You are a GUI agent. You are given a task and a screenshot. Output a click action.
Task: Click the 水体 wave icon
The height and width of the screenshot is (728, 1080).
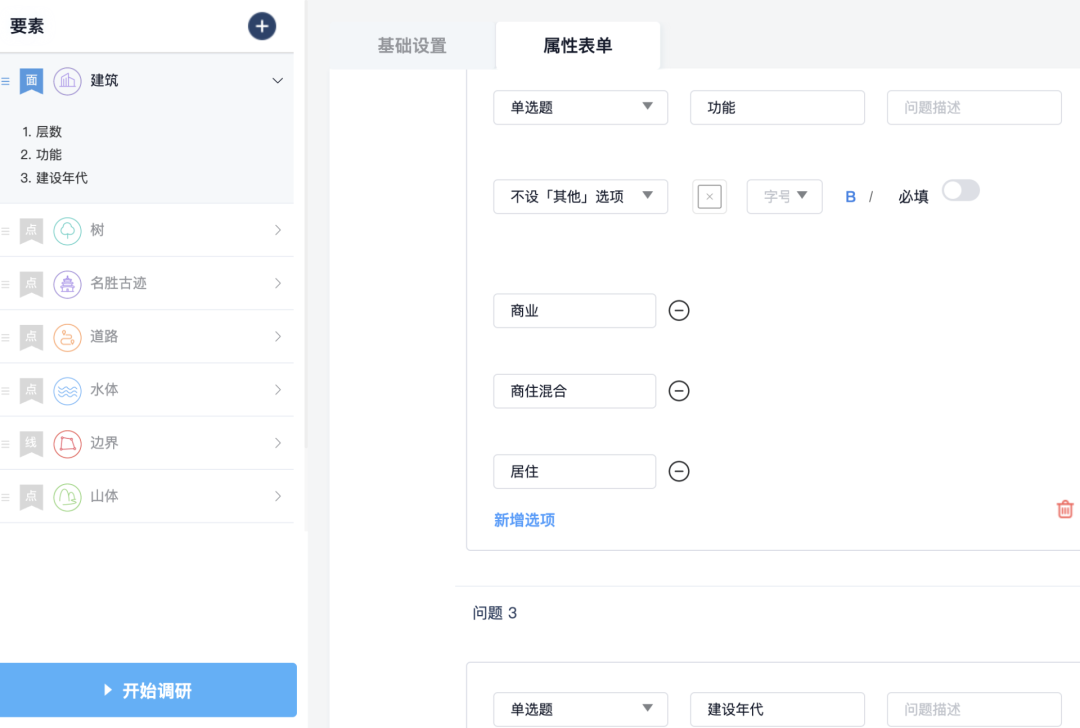click(68, 391)
